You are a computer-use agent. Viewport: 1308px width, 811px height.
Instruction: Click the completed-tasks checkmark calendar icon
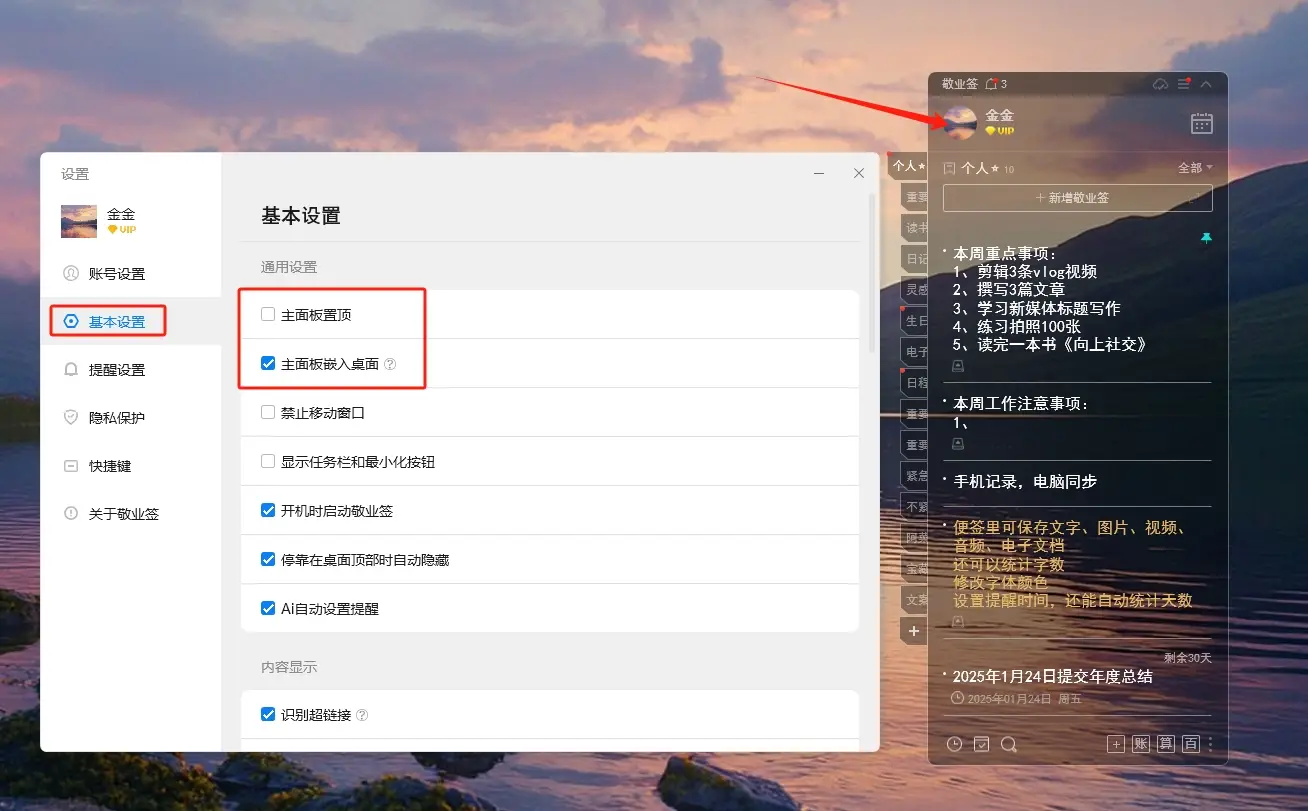point(982,744)
